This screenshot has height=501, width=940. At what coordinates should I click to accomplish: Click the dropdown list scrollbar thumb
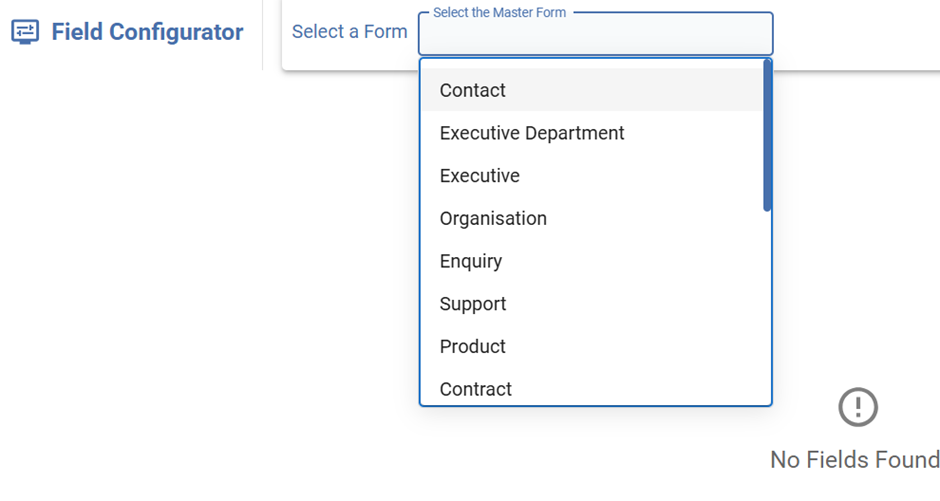tap(767, 135)
